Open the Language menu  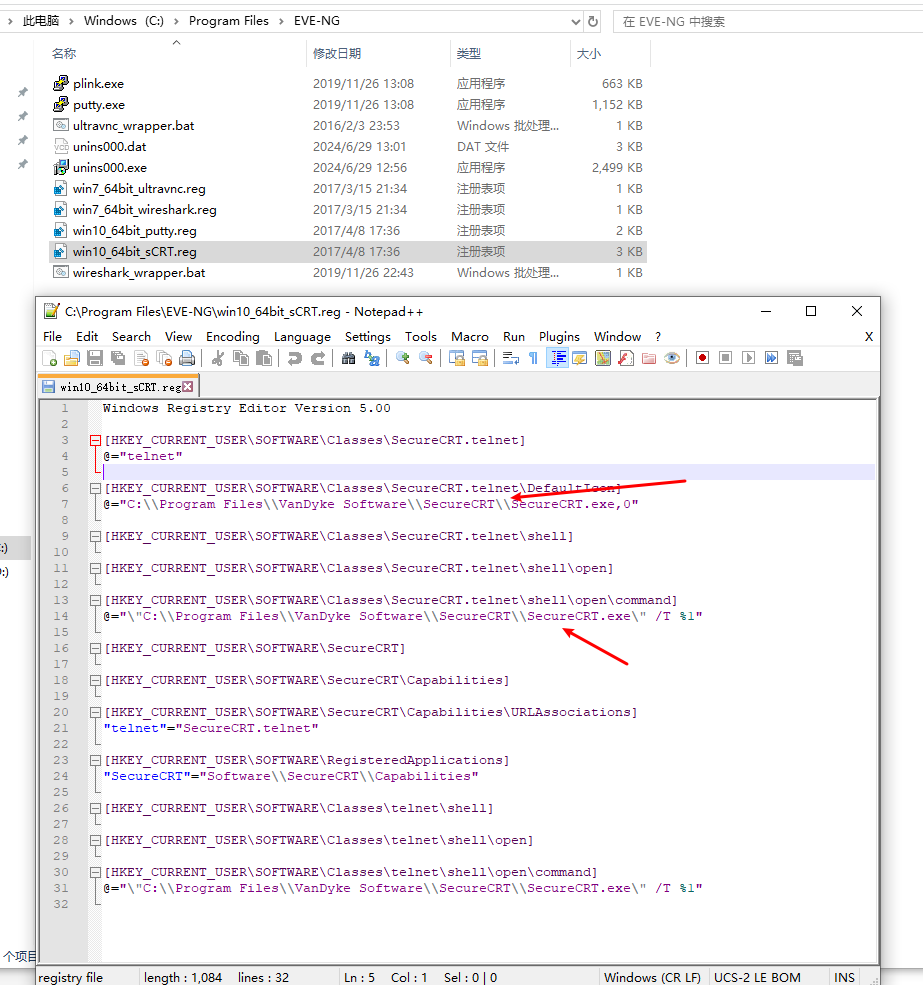click(x=302, y=337)
